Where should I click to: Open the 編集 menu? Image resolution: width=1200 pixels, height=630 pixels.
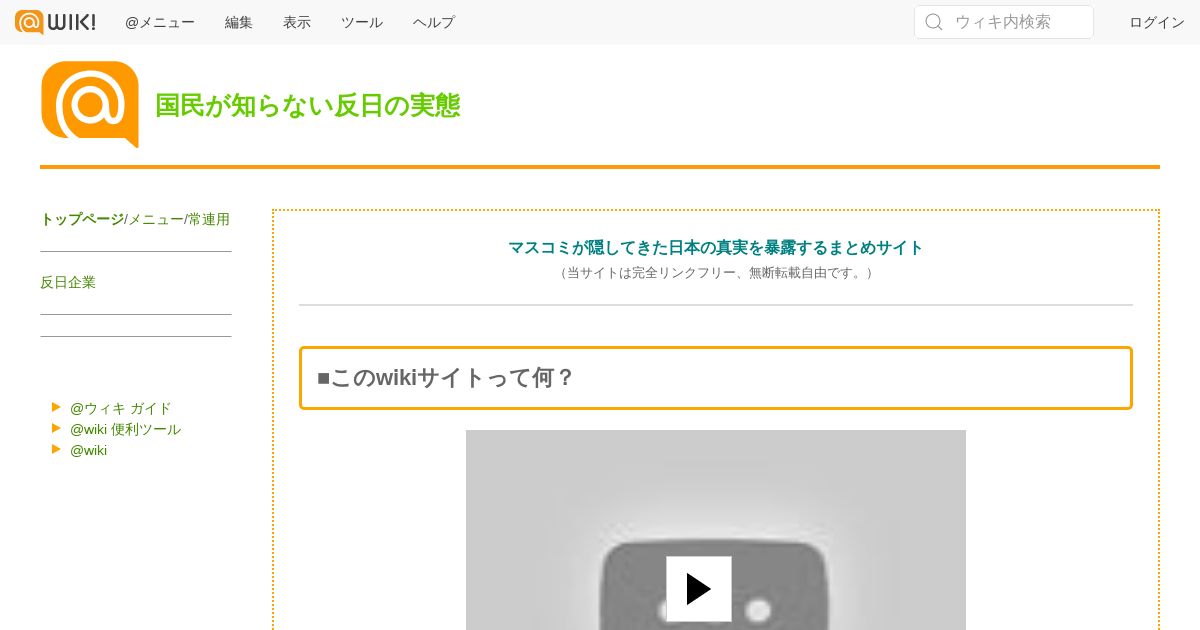click(x=239, y=22)
